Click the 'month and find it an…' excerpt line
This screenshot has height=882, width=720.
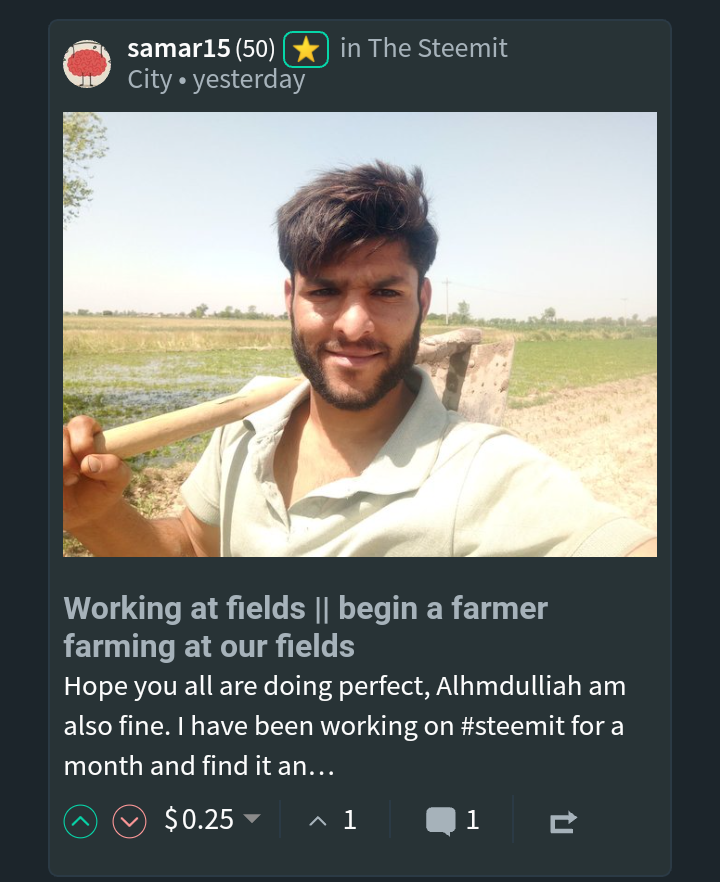[x=199, y=766]
